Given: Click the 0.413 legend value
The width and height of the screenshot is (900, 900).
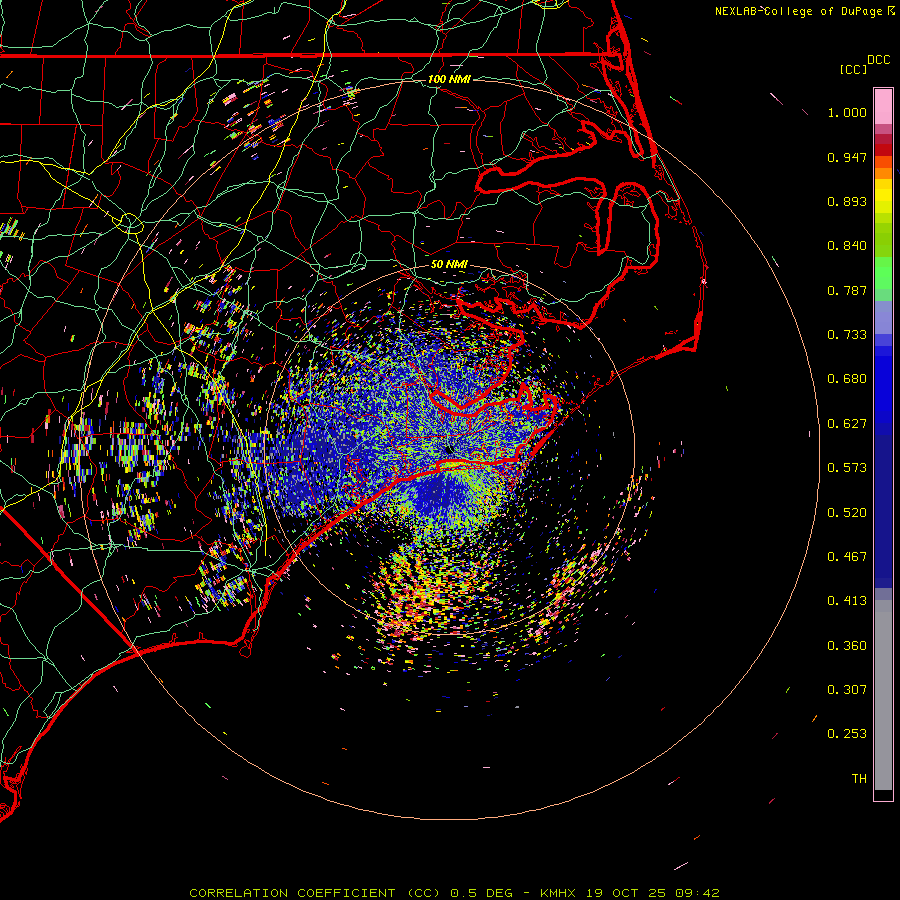Looking at the screenshot, I should (847, 601).
